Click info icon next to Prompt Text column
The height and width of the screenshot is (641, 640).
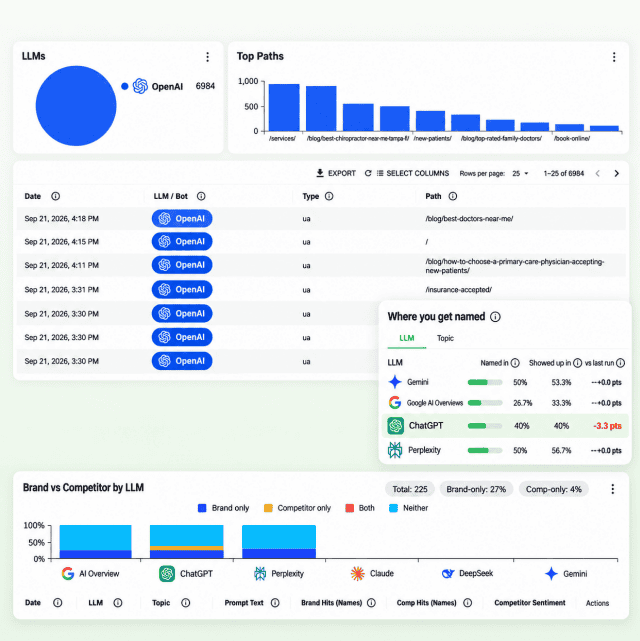[275, 603]
